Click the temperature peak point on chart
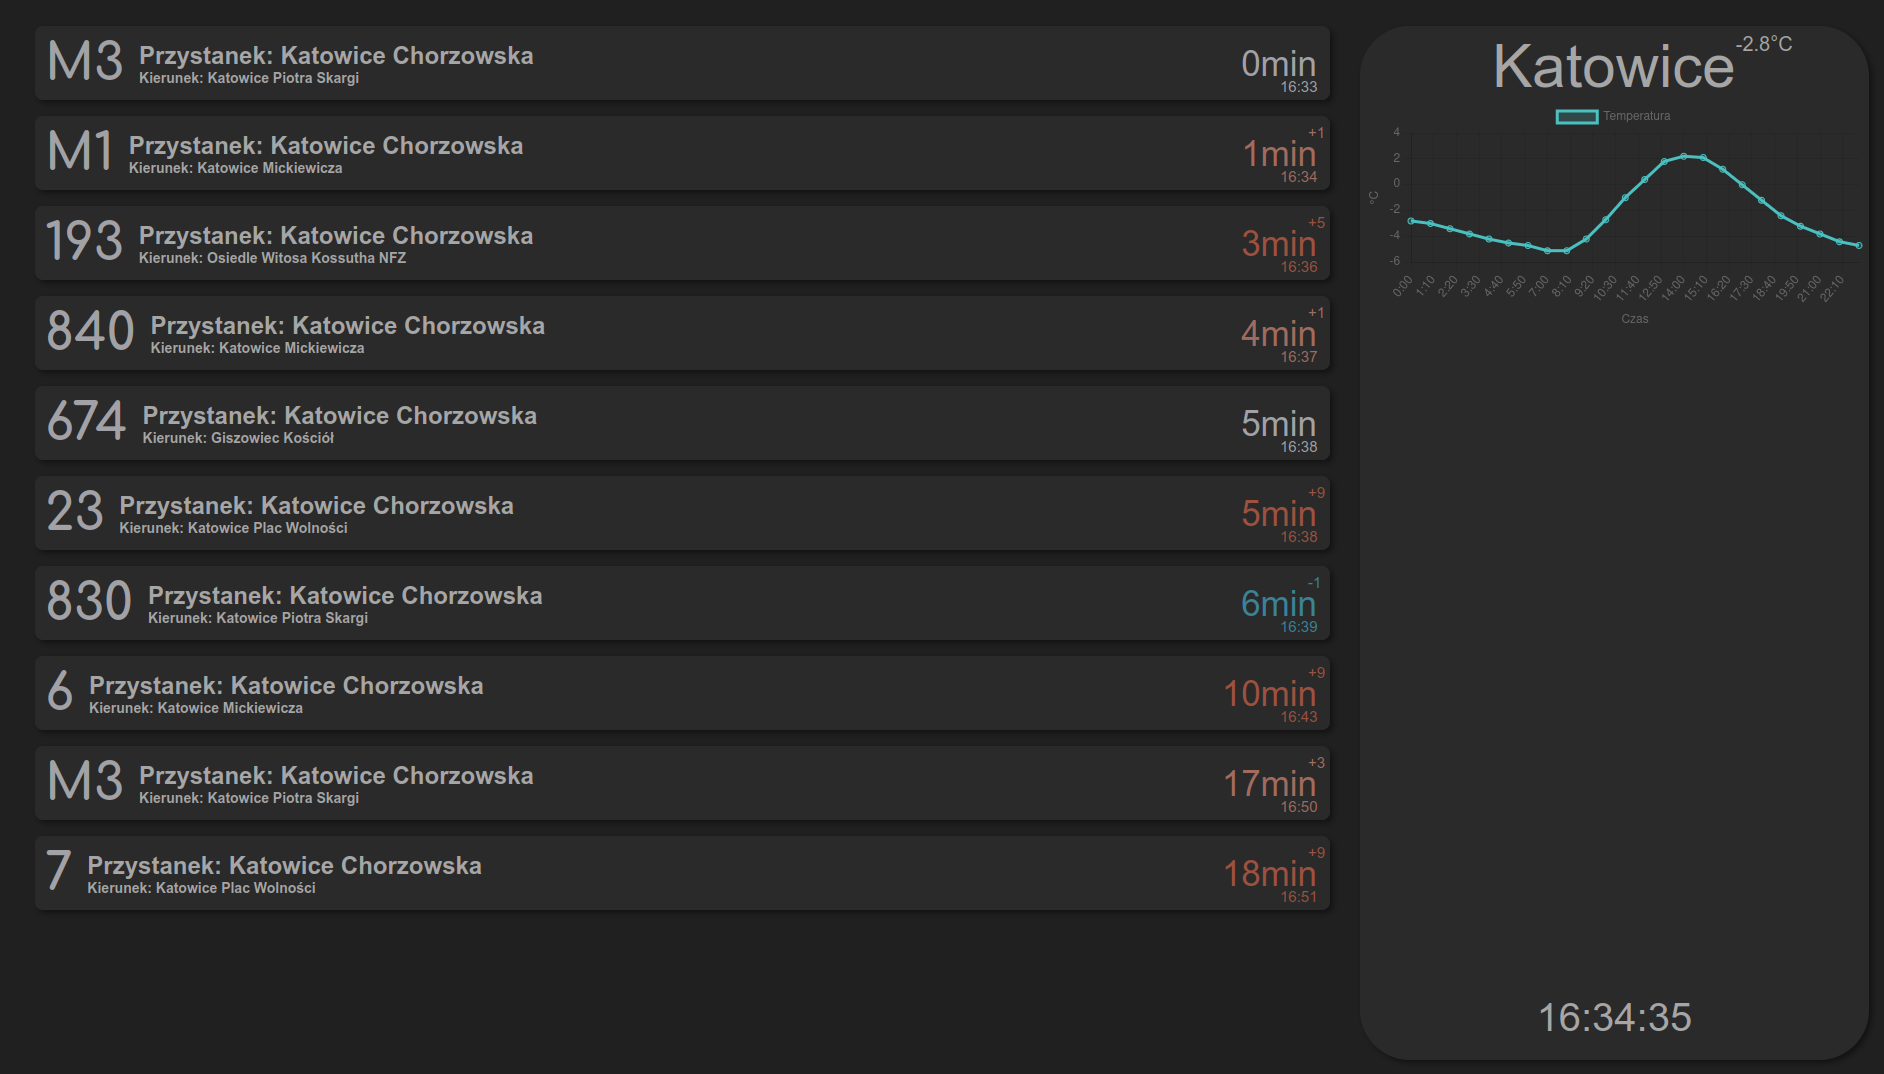Viewport: 1884px width, 1074px height. coord(1684,156)
